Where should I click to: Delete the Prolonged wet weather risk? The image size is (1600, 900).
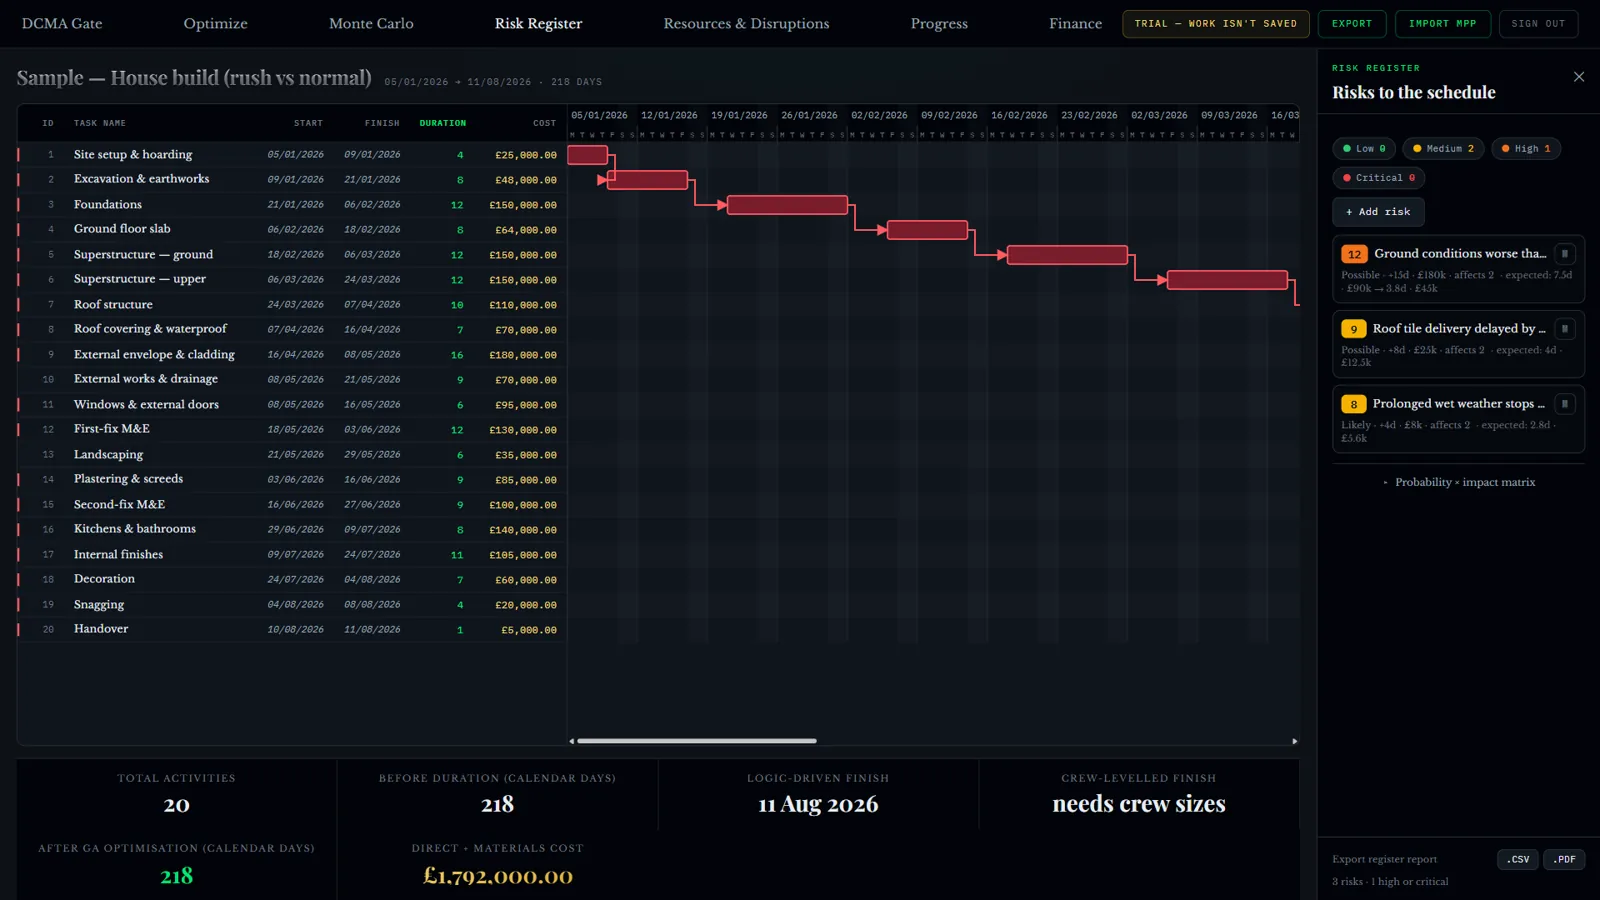tap(1565, 404)
